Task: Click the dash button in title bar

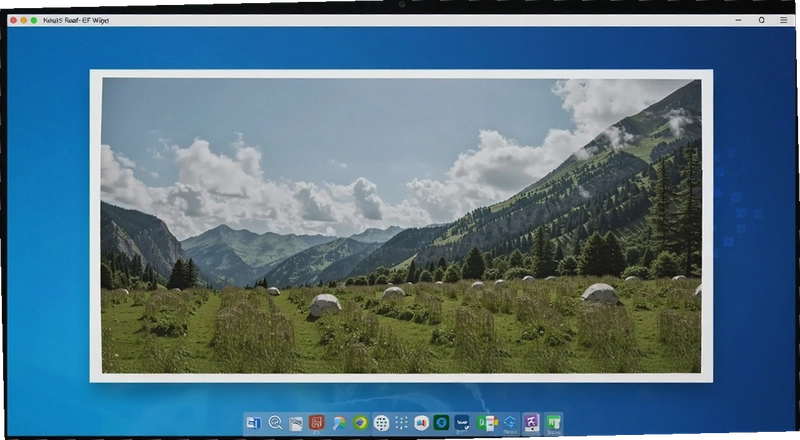Action: tap(738, 20)
